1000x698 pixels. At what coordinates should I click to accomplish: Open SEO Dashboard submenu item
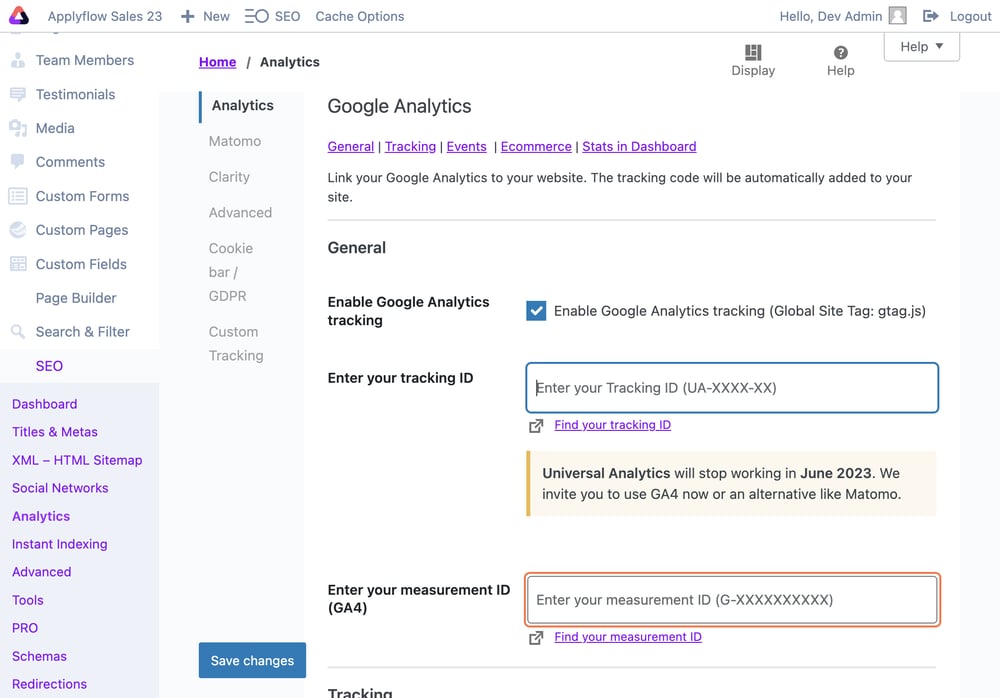45,404
